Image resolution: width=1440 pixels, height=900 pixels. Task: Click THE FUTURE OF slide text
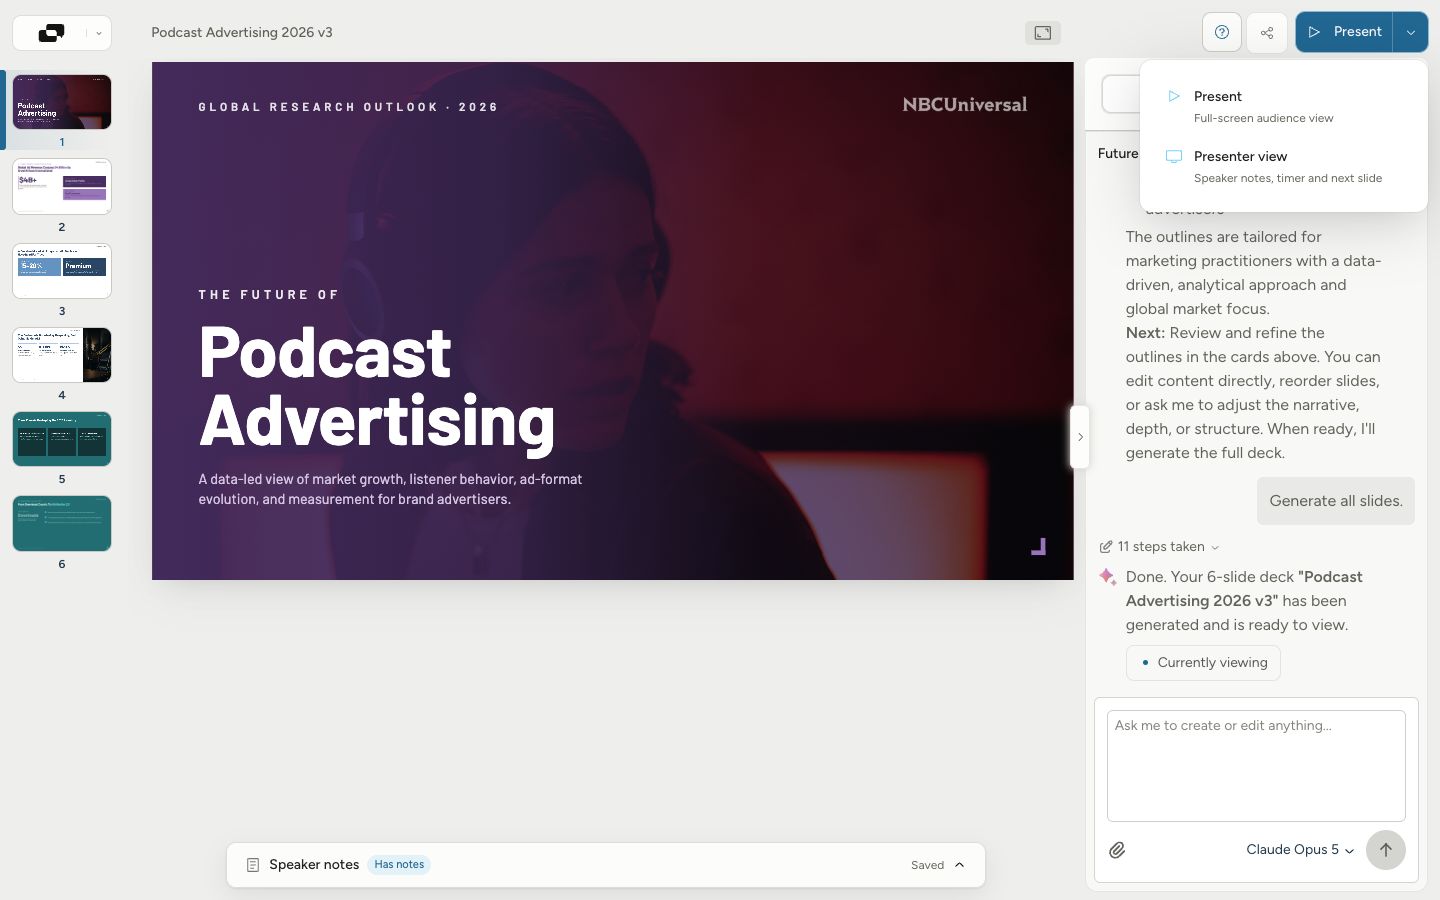(x=269, y=295)
